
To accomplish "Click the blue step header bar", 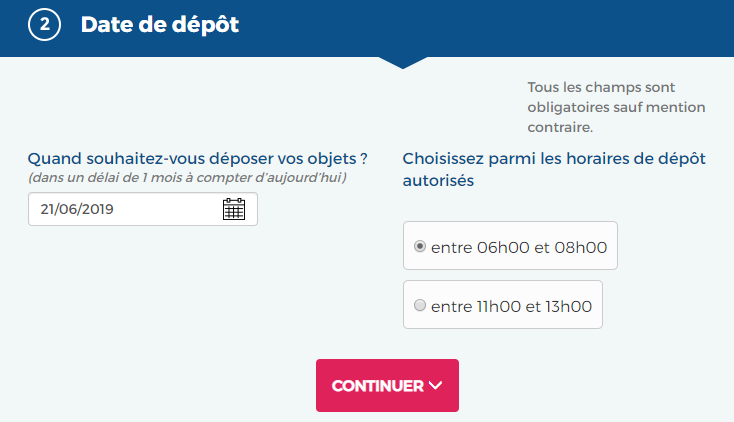I will (367, 28).
